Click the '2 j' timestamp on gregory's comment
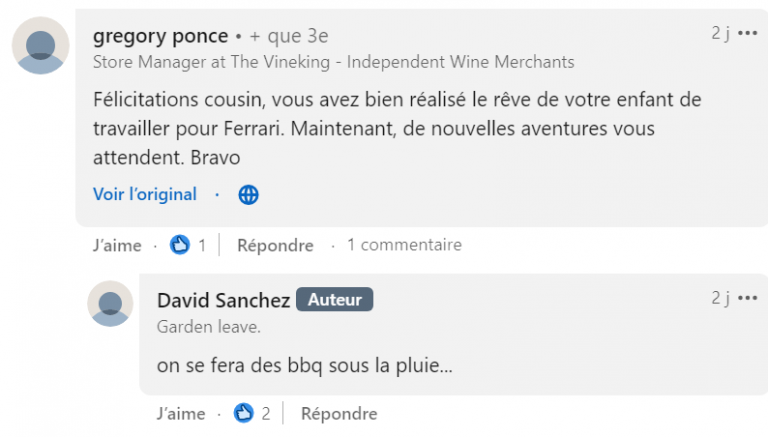768x437 pixels. click(720, 34)
